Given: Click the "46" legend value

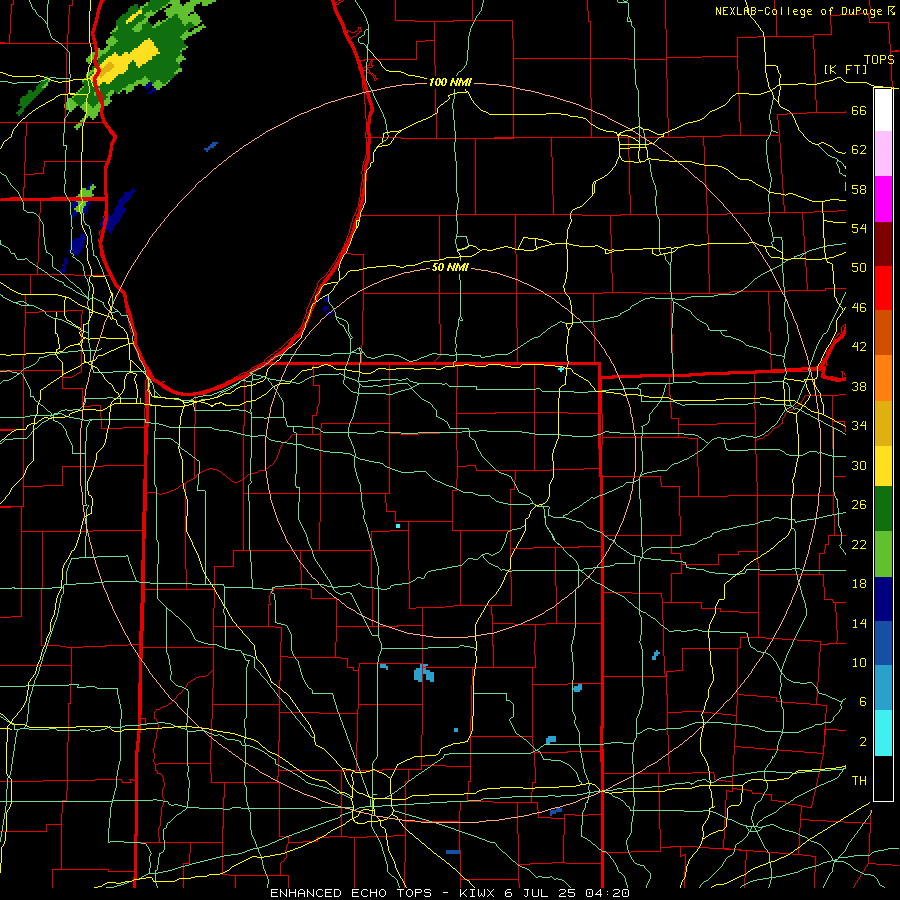Looking at the screenshot, I should pyautogui.click(x=859, y=308).
